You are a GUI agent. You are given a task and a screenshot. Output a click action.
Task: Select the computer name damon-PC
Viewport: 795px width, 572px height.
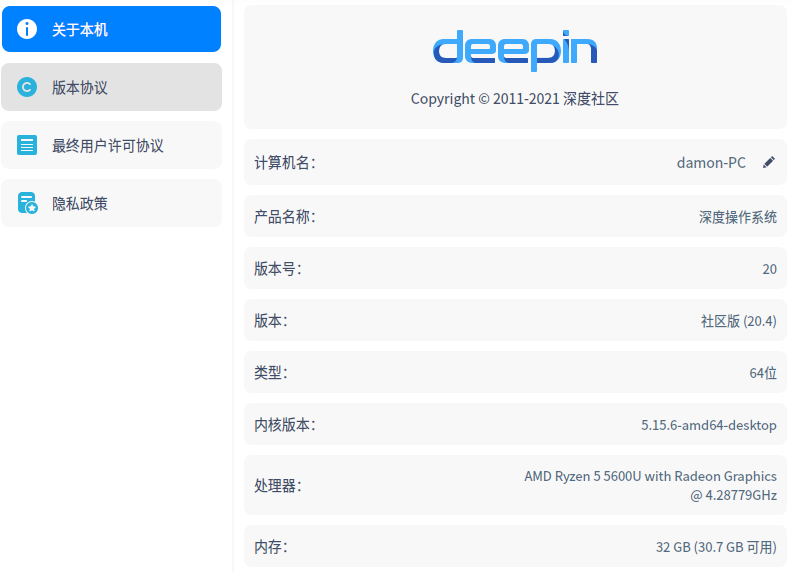[711, 163]
